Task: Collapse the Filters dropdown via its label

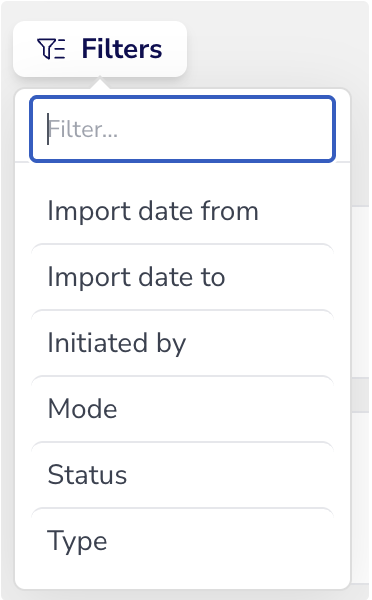Action: [122, 49]
